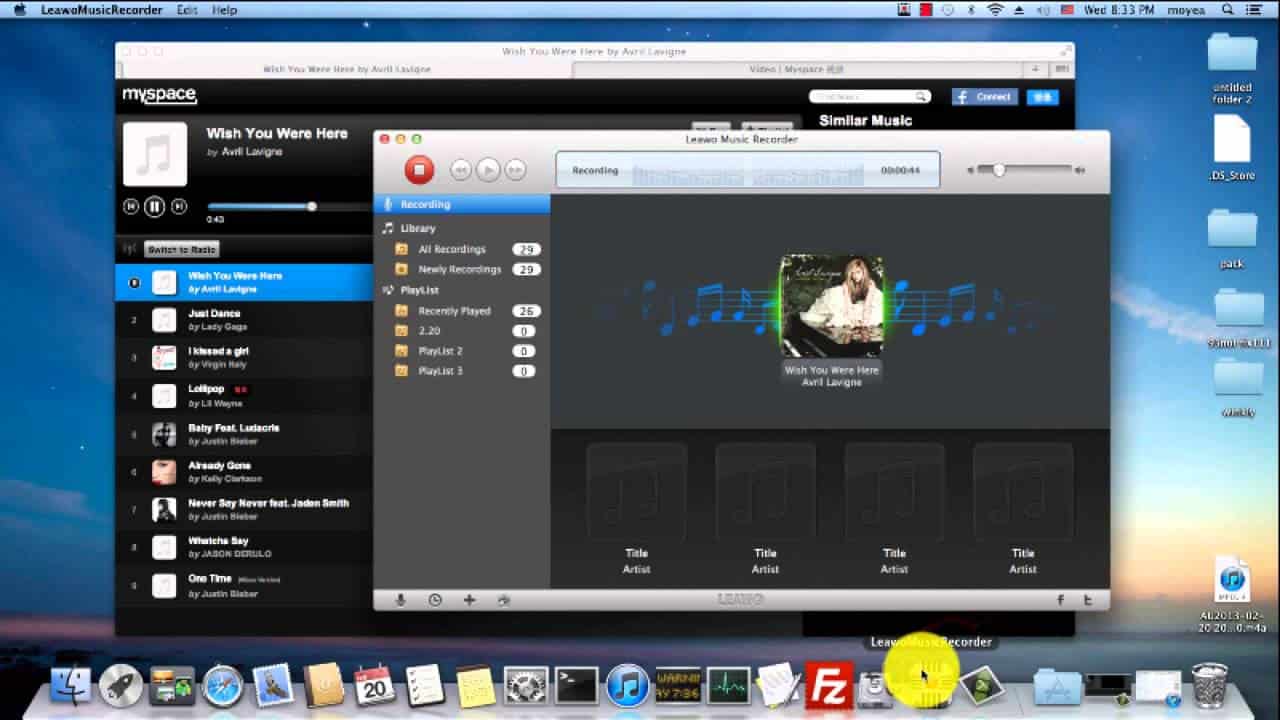Image resolution: width=1280 pixels, height=720 pixels.
Task: Switch to Wish You Were Here browser tab
Action: tap(346, 70)
